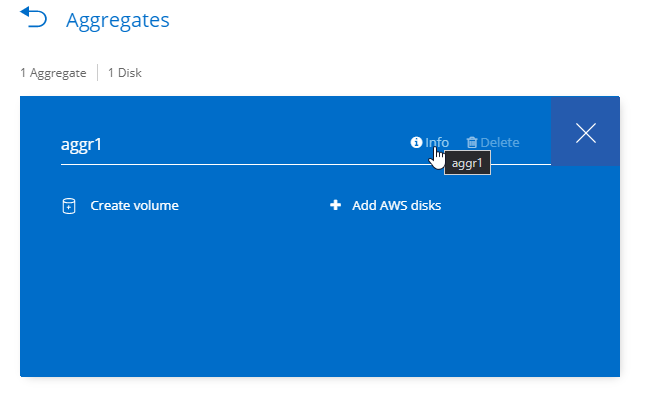This screenshot has width=650, height=414.
Task: Close the aggr1 card with the X
Action: click(586, 132)
